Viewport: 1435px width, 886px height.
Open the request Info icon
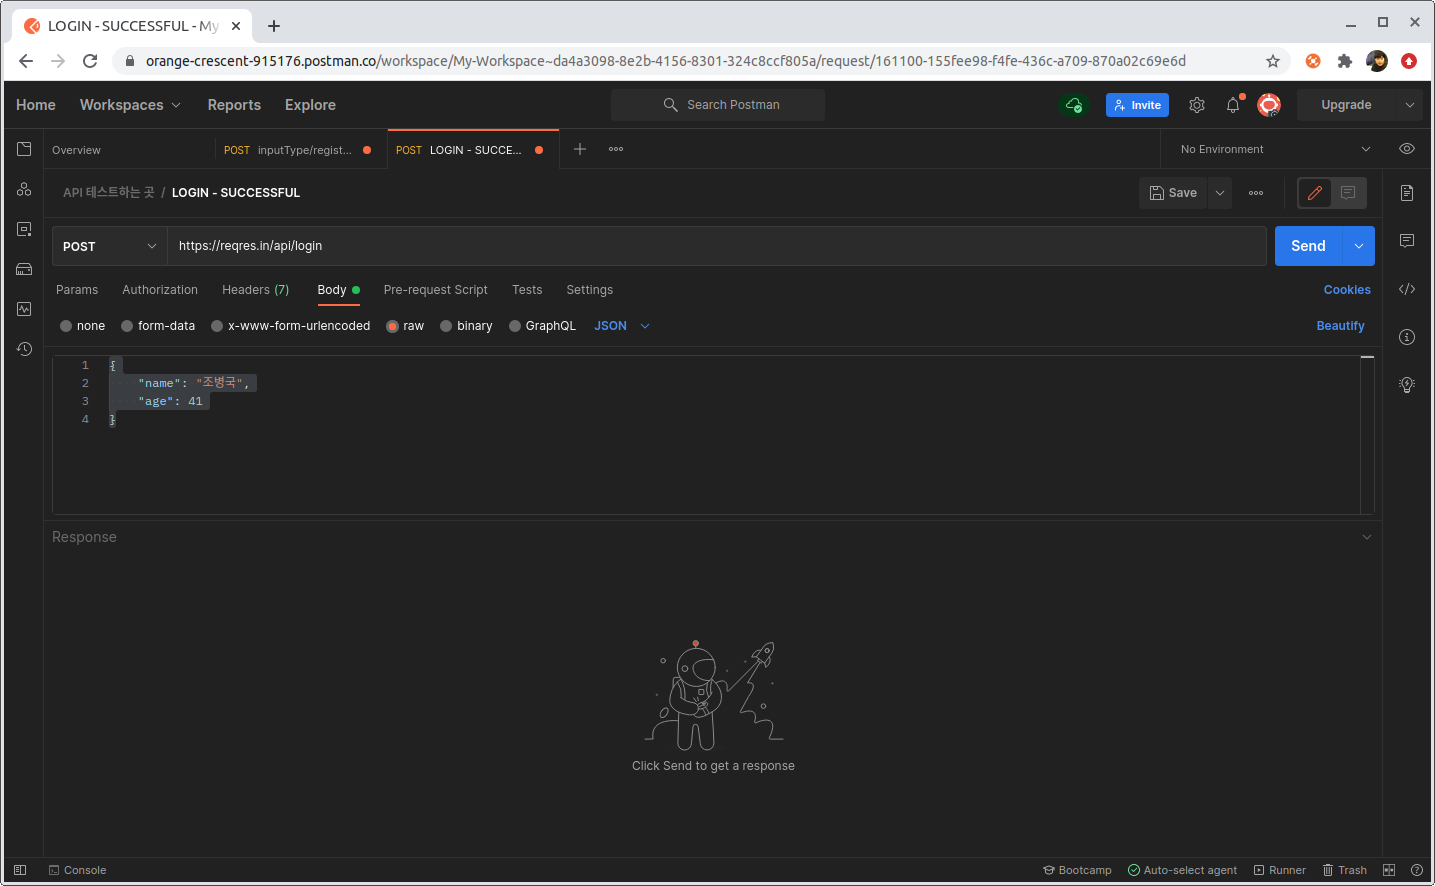(1407, 337)
